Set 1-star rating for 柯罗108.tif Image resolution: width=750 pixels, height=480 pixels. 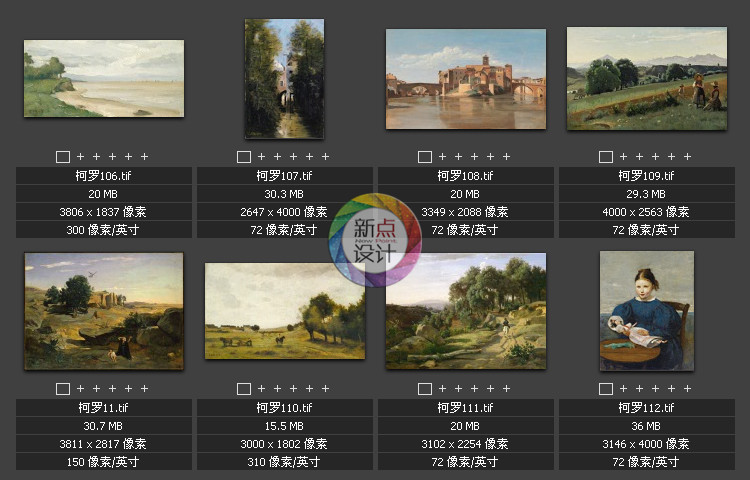click(x=442, y=156)
